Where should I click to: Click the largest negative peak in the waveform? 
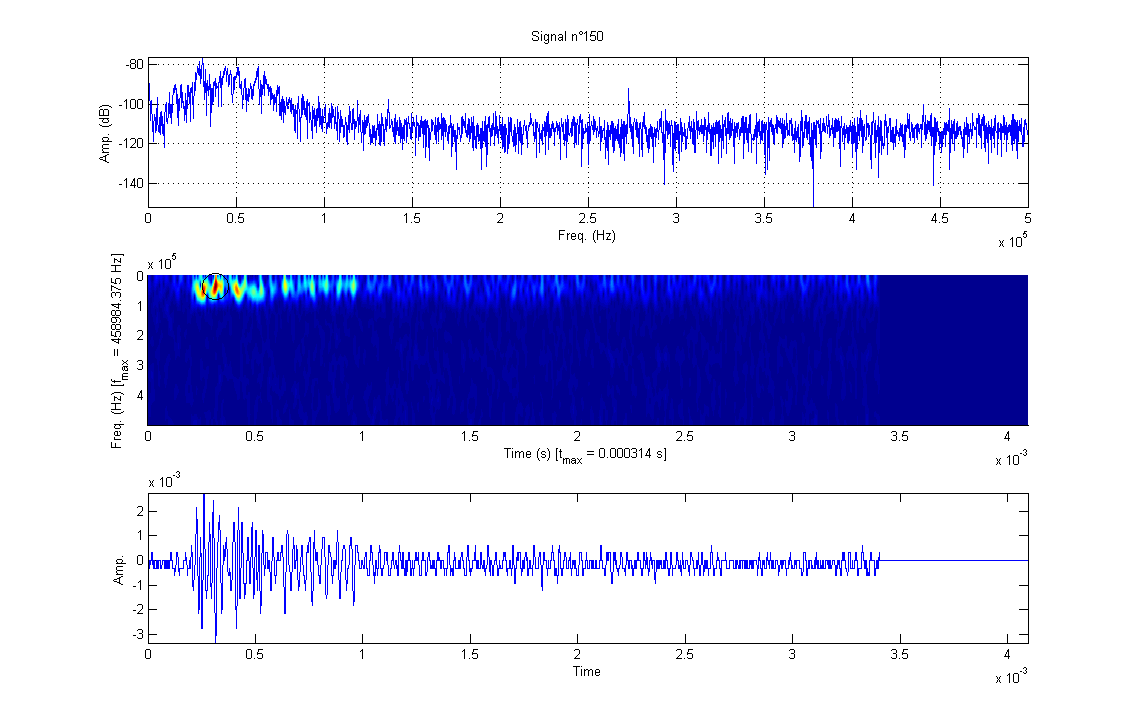(215, 636)
